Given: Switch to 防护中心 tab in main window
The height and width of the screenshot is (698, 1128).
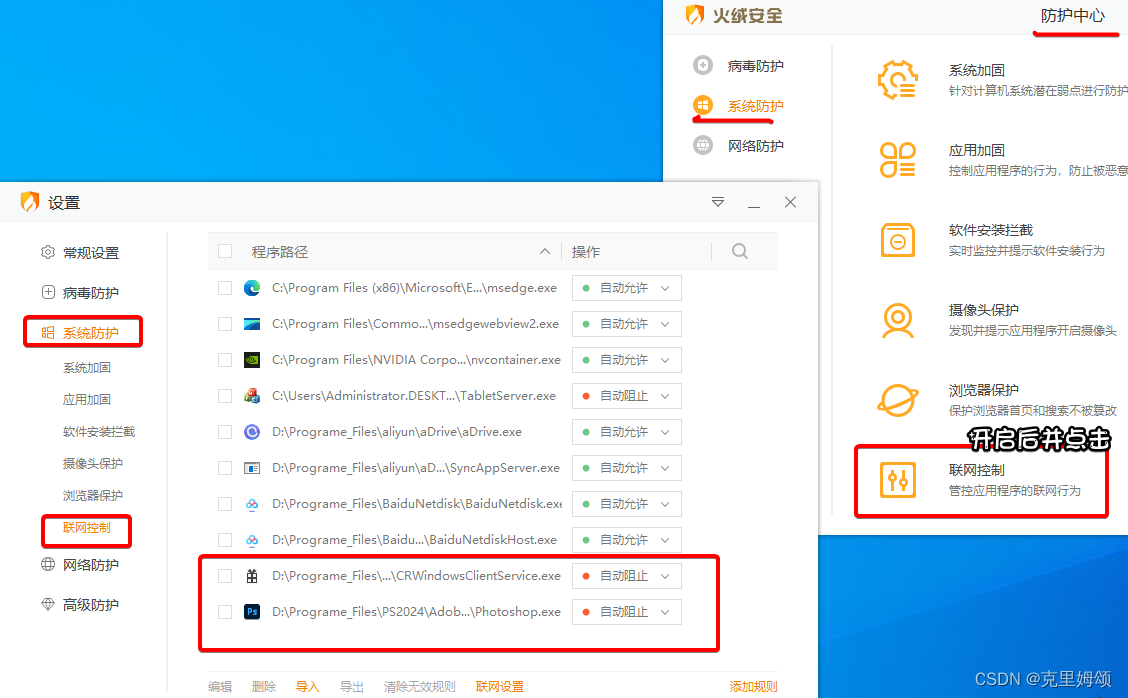Looking at the screenshot, I should [1073, 15].
